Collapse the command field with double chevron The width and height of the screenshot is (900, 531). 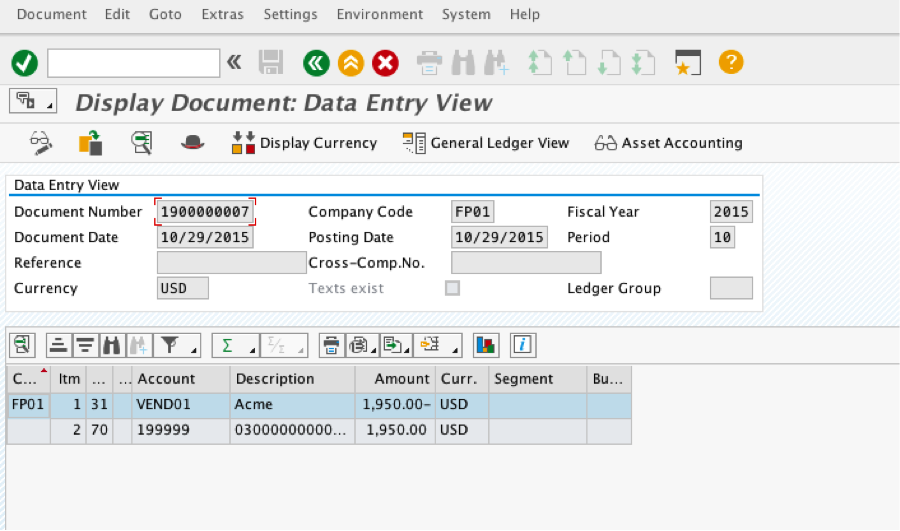pyautogui.click(x=234, y=62)
